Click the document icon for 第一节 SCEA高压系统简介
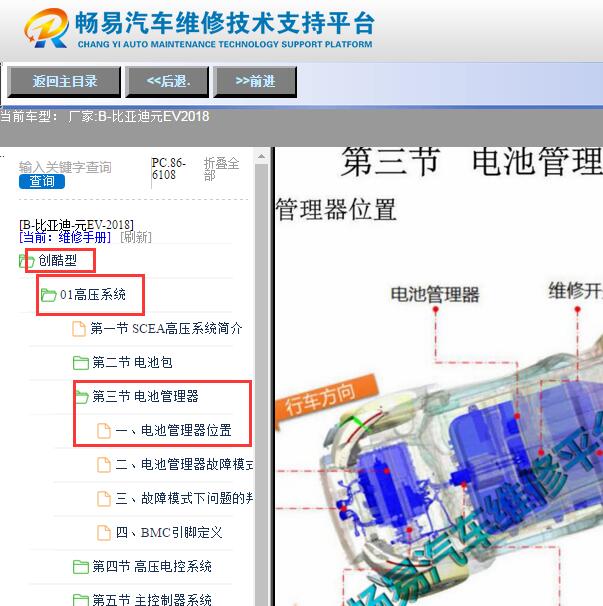603x606 pixels. coord(79,329)
